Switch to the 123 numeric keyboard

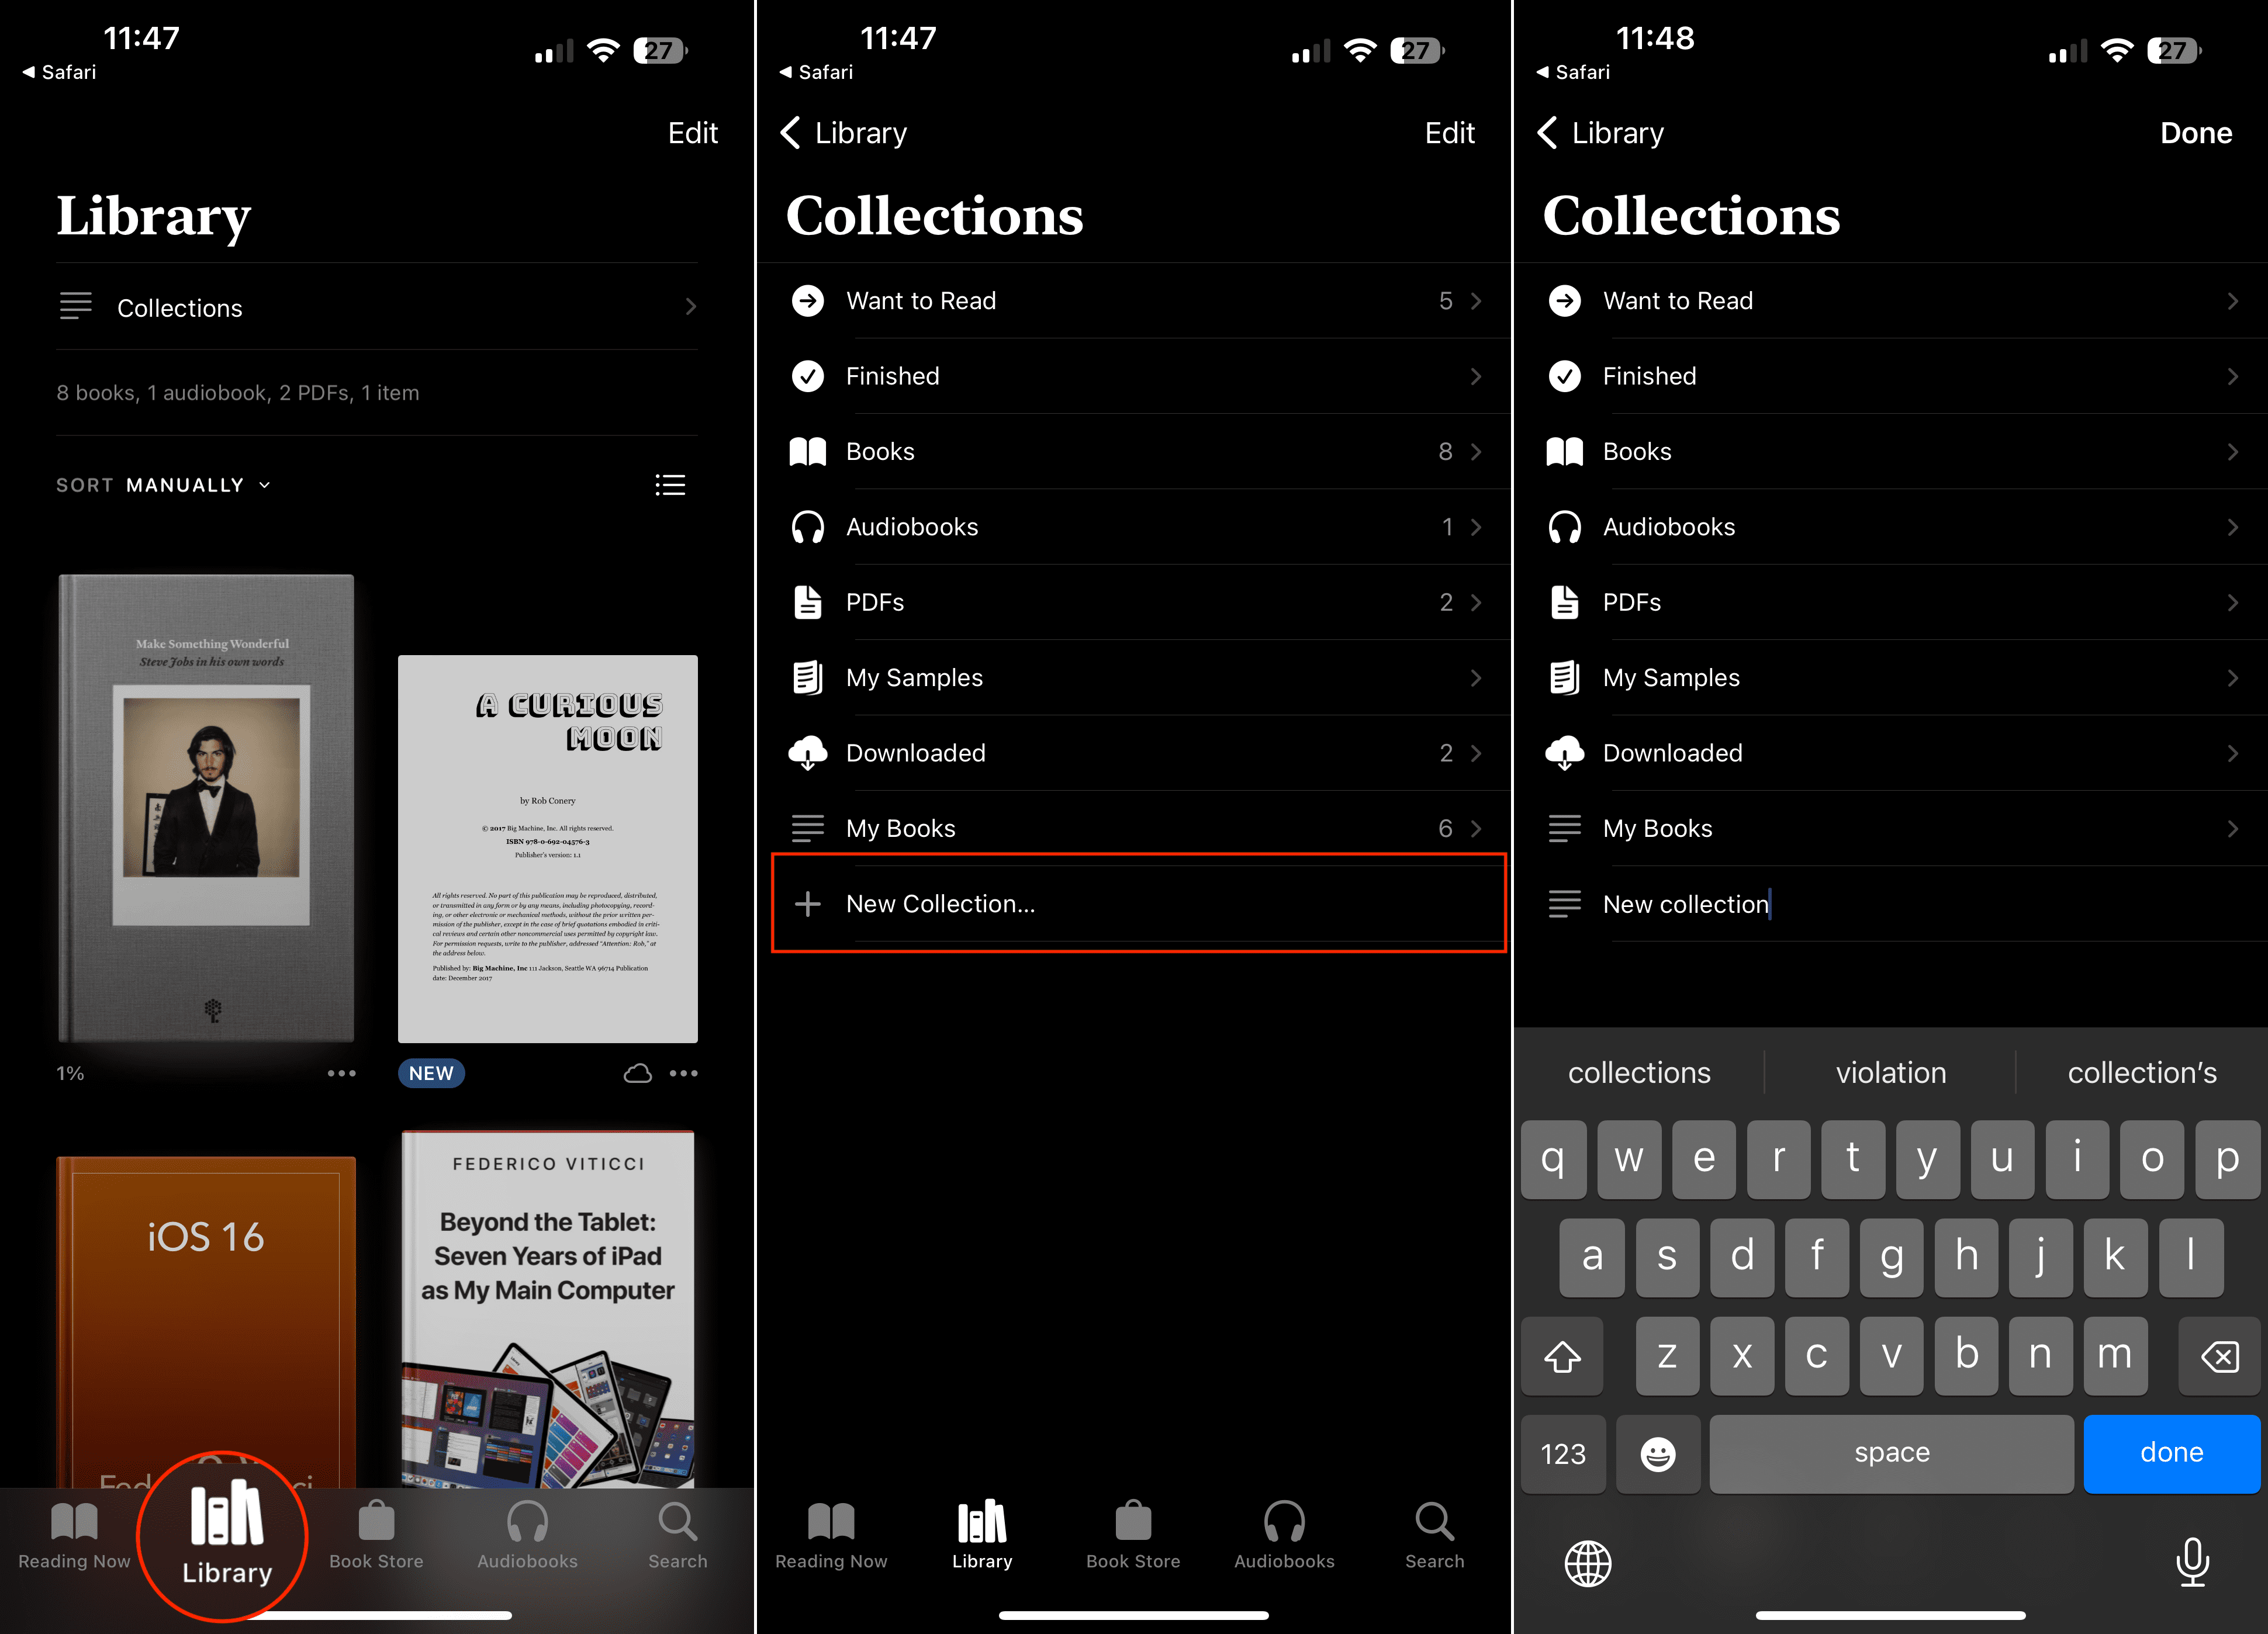[x=1563, y=1453]
